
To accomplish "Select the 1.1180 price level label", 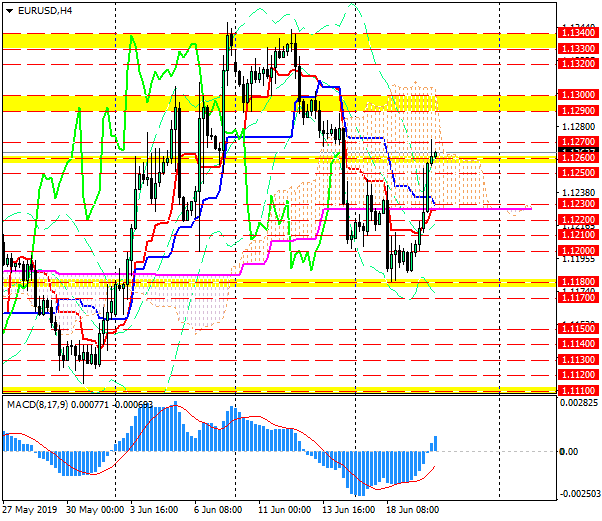I will (578, 282).
